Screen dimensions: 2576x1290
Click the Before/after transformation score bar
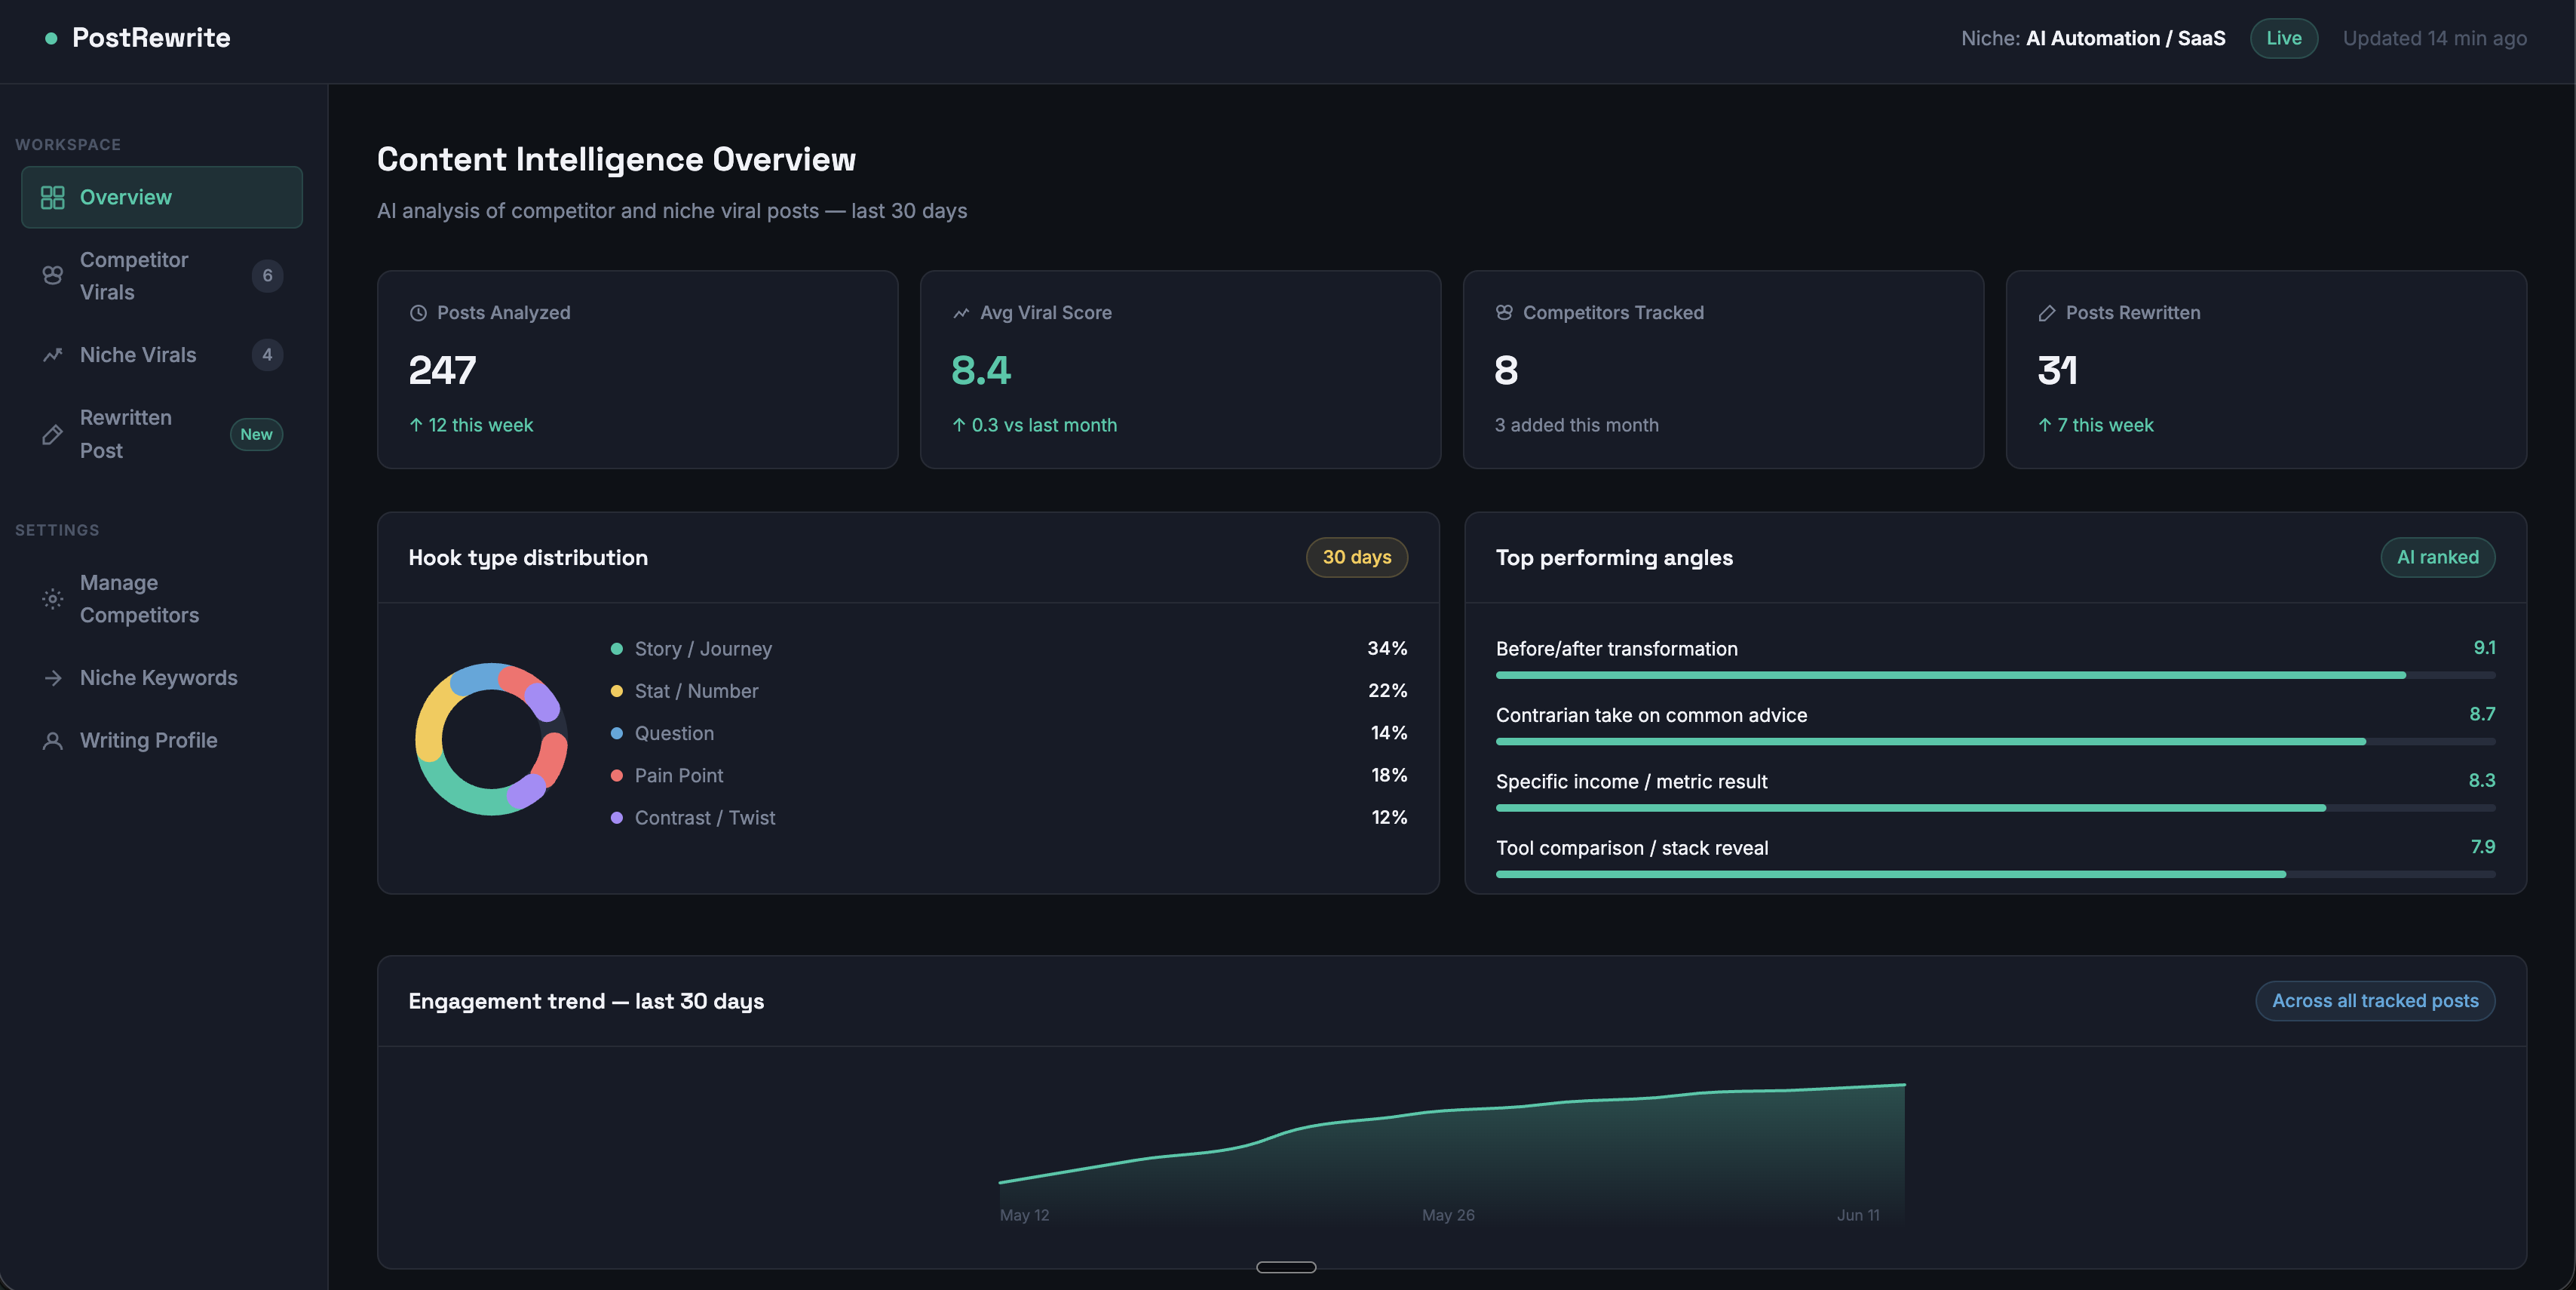1995,676
